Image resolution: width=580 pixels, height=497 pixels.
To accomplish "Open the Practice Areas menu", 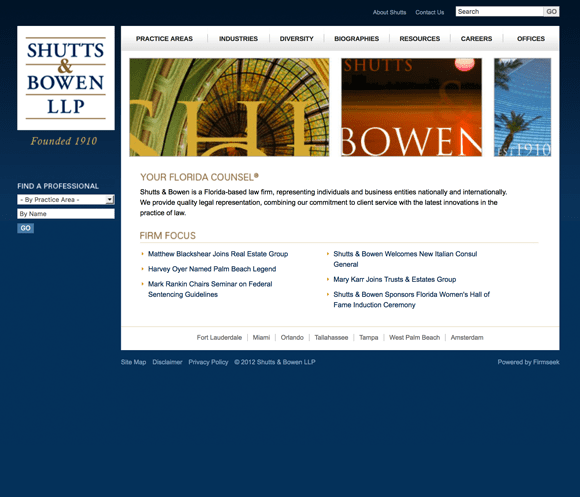I will click(164, 38).
